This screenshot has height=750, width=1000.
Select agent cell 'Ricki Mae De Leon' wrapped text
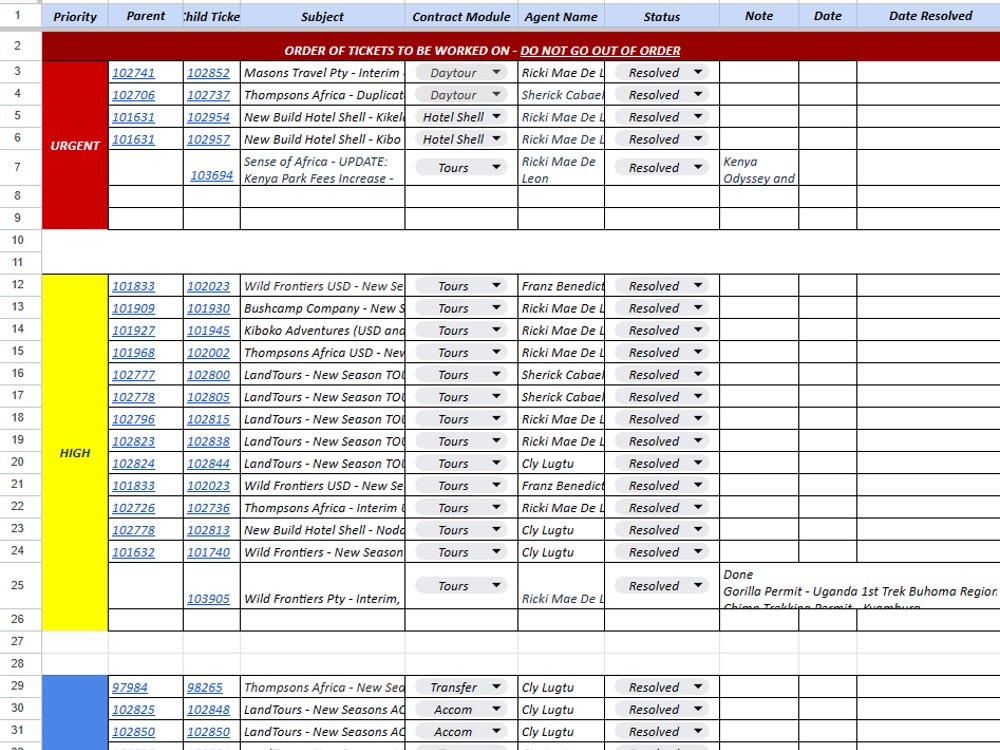[561, 168]
